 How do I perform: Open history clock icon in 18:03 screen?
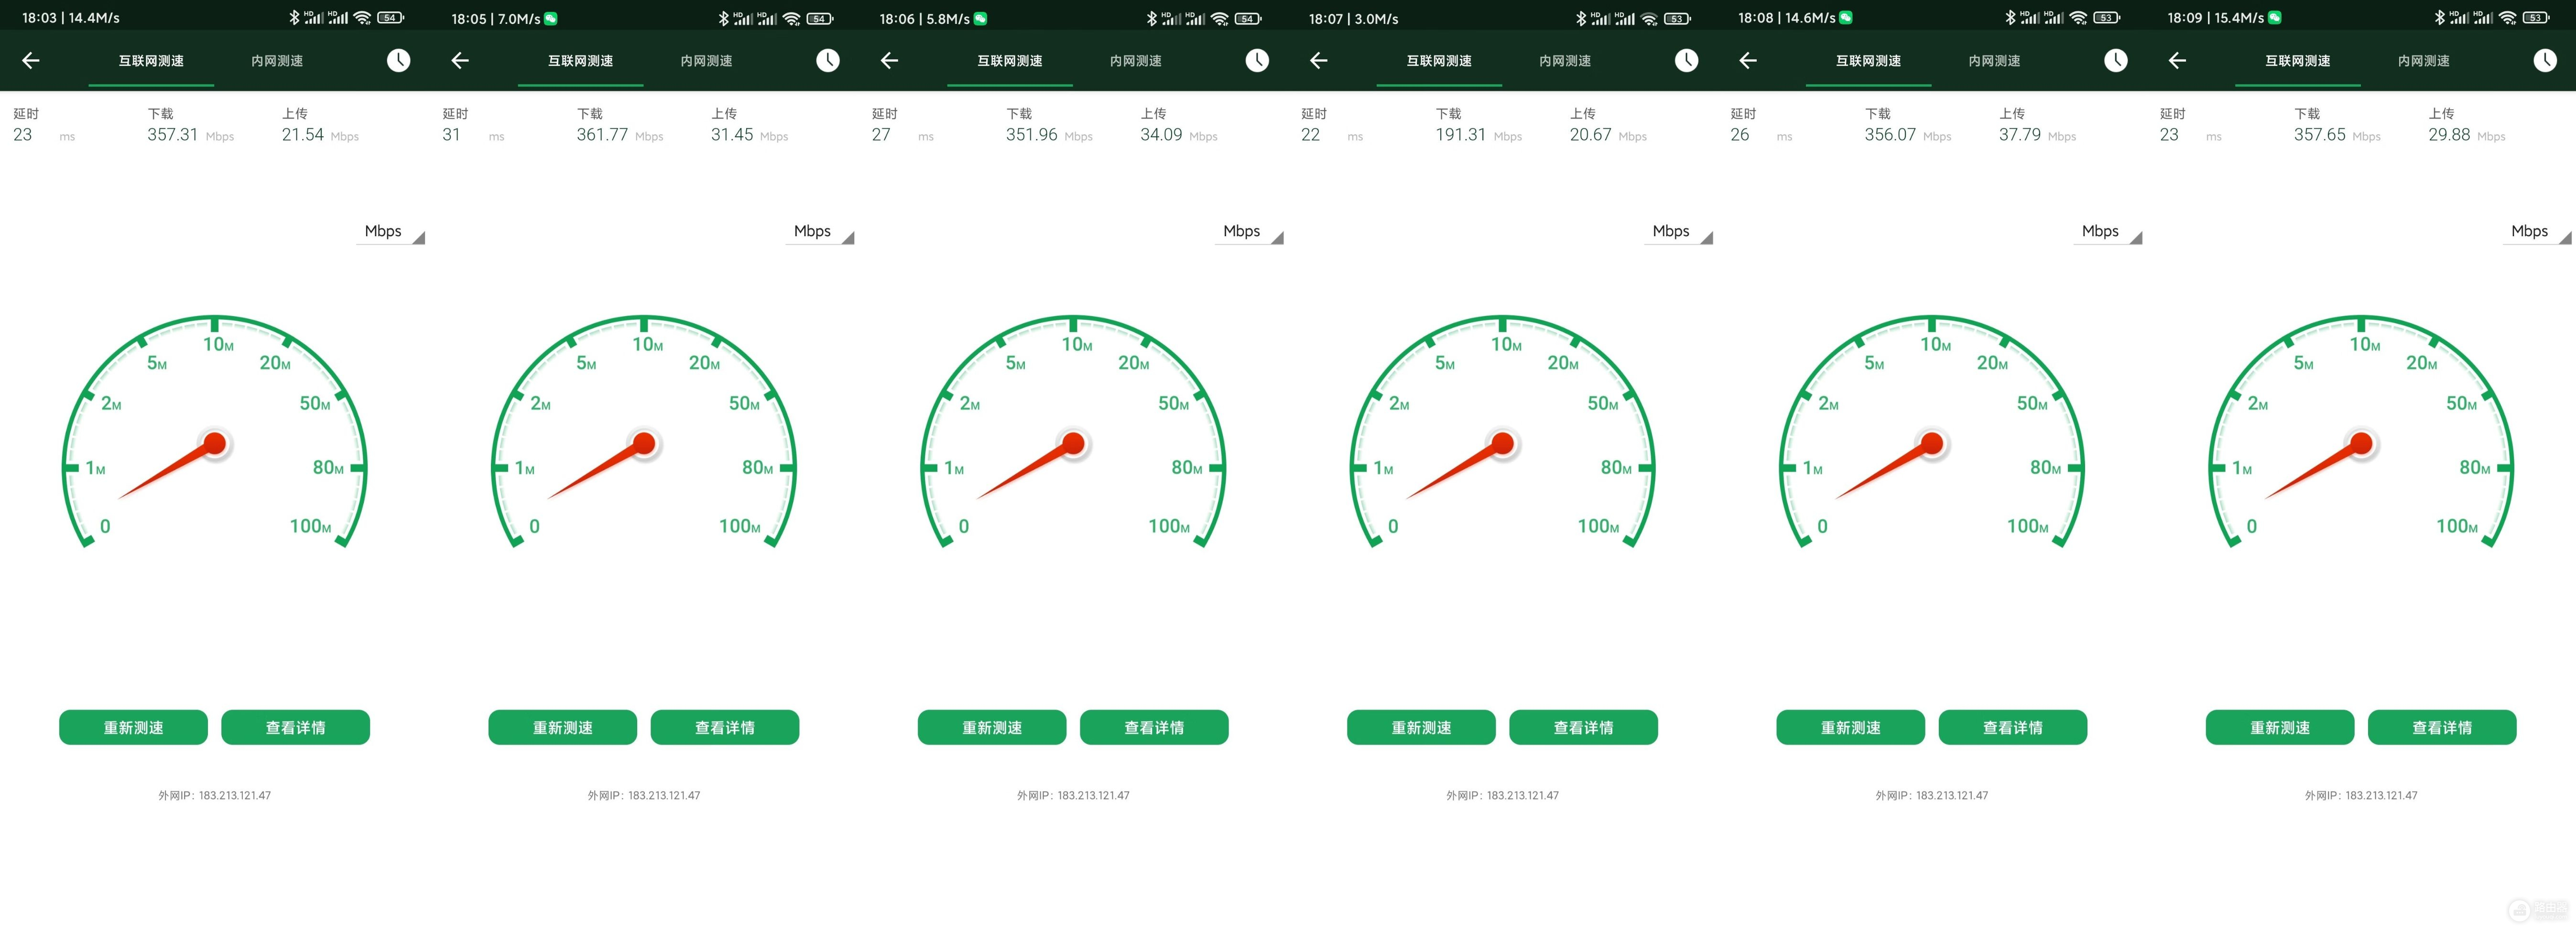coord(398,61)
